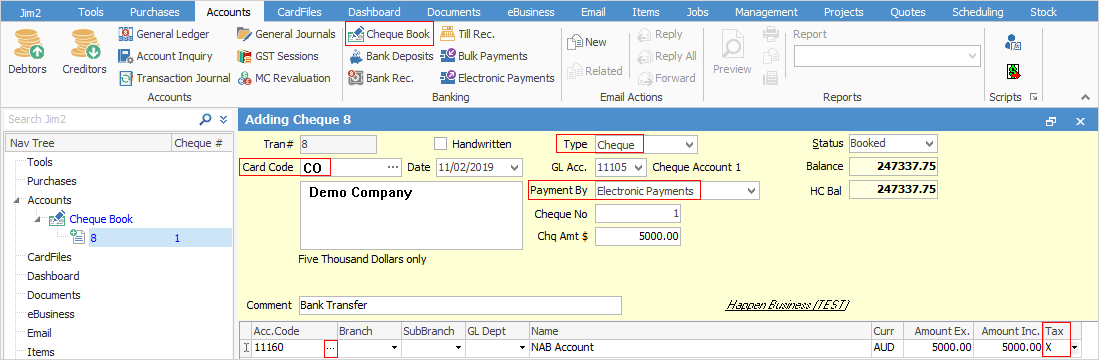Open the Branch cell dropdown
Screen dimensions: 1099x360
[394, 347]
